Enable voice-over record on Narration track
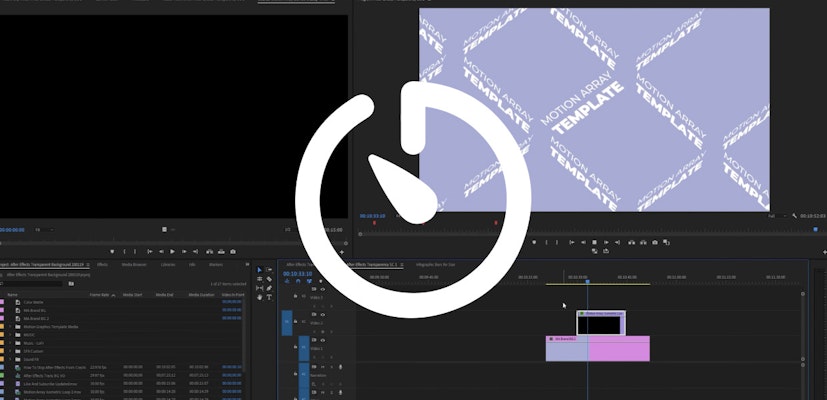 click(340, 367)
